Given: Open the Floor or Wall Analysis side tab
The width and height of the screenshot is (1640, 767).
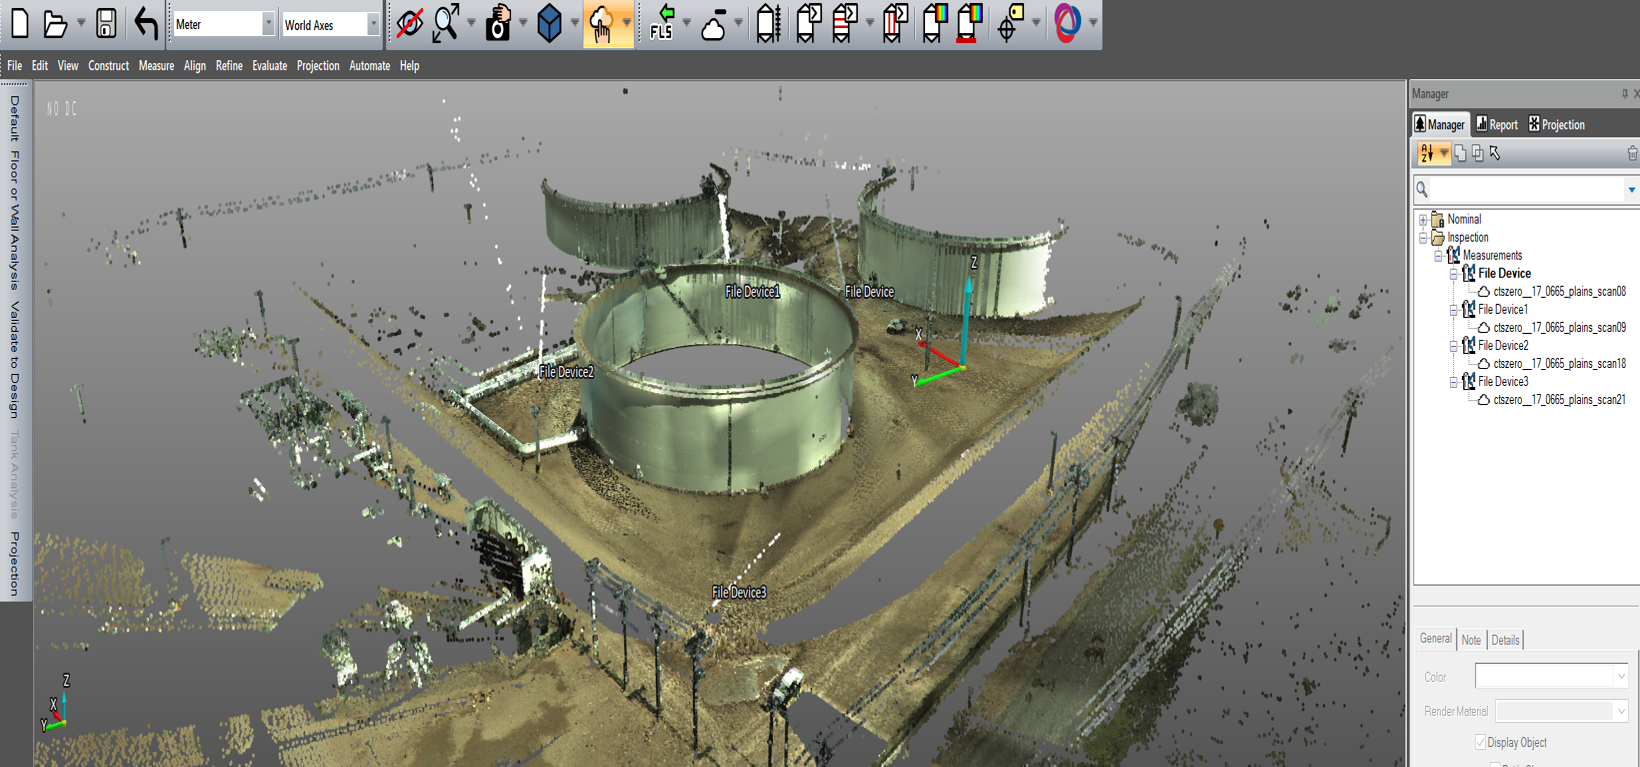Looking at the screenshot, I should pyautogui.click(x=14, y=220).
